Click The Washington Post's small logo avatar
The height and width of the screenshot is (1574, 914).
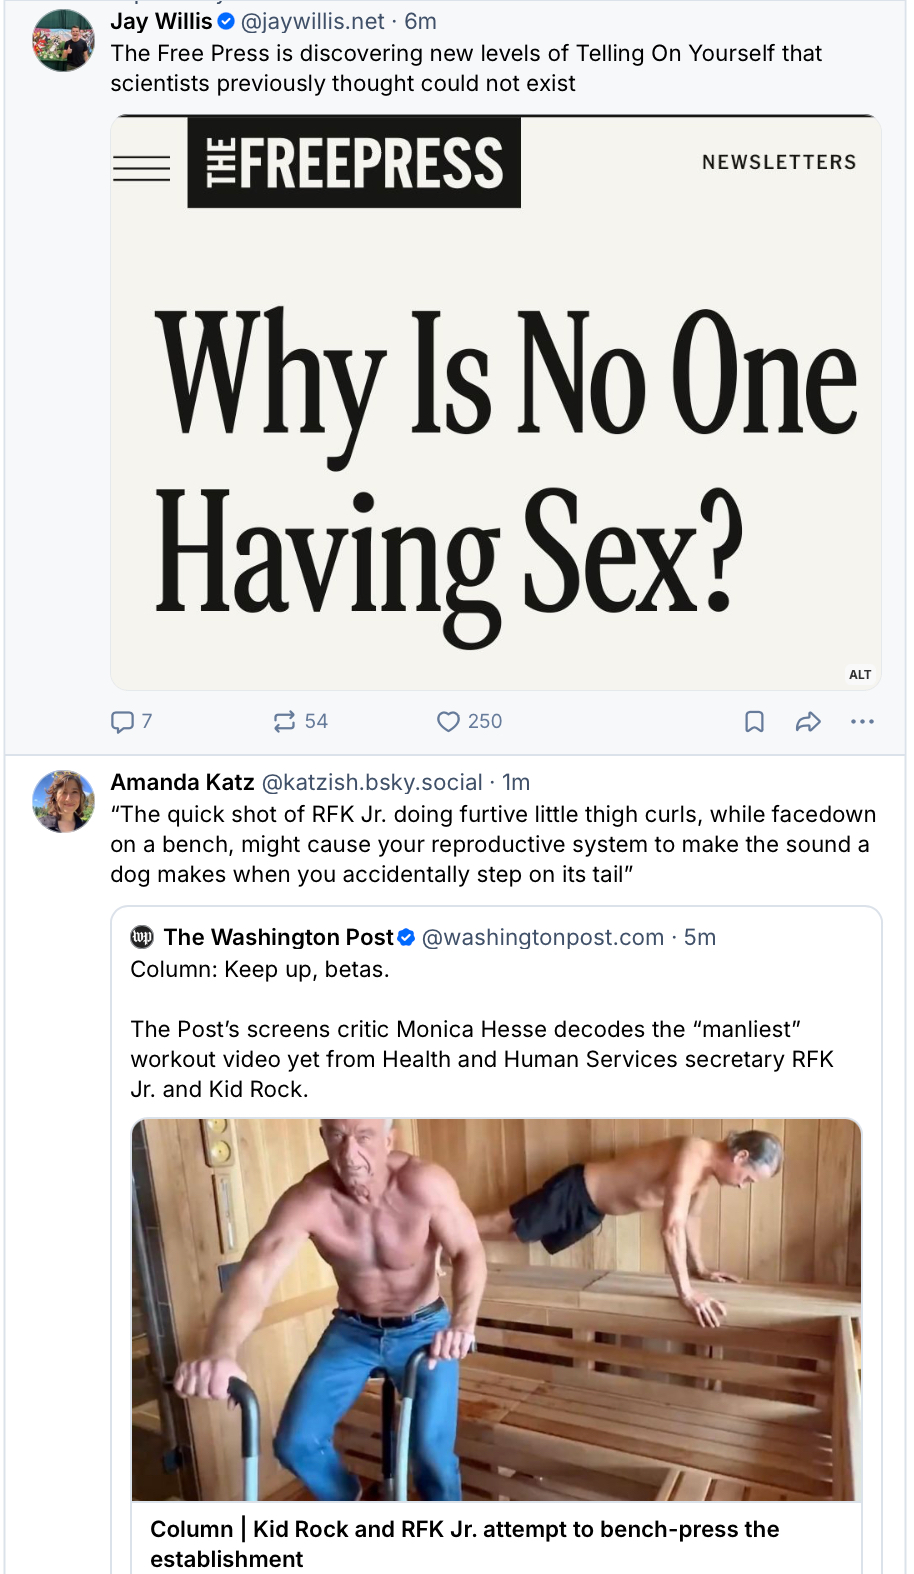[143, 937]
